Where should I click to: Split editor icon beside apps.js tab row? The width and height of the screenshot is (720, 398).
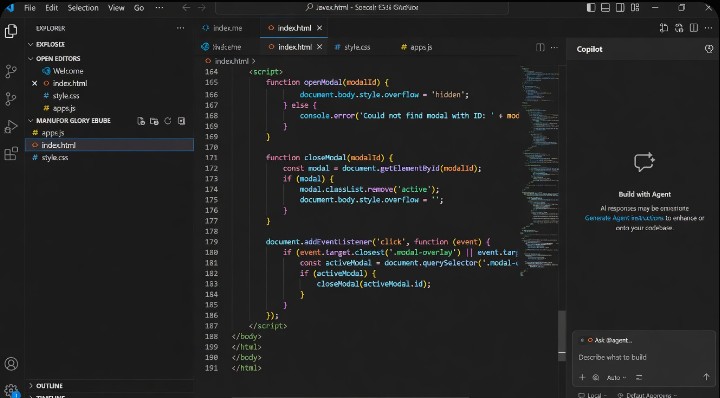[x=540, y=47]
